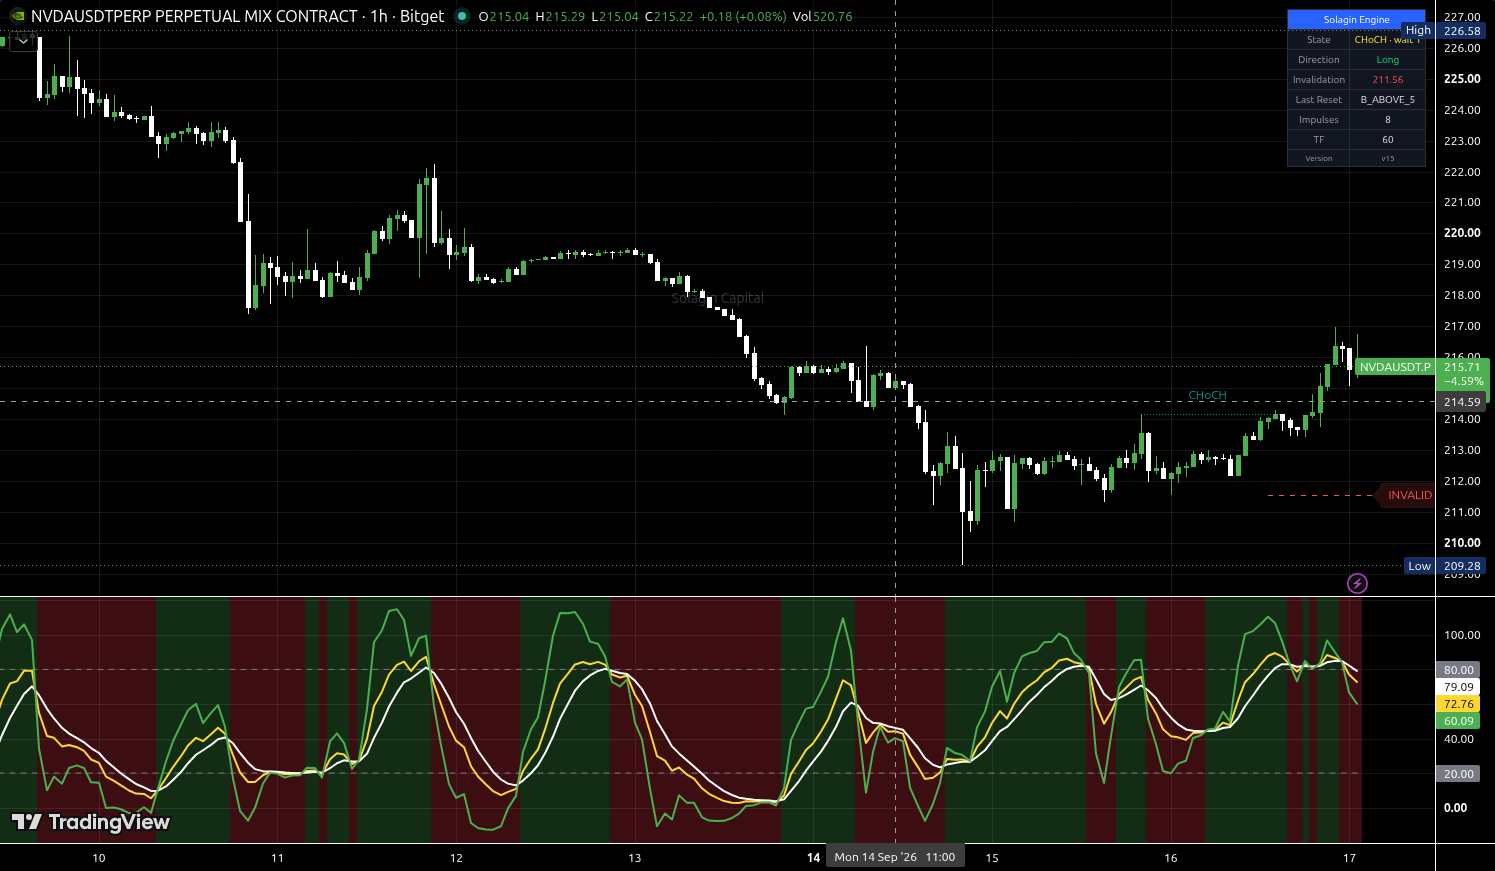Click the 210.00 price axis label
Viewport: 1495px width, 871px height.
point(1462,543)
